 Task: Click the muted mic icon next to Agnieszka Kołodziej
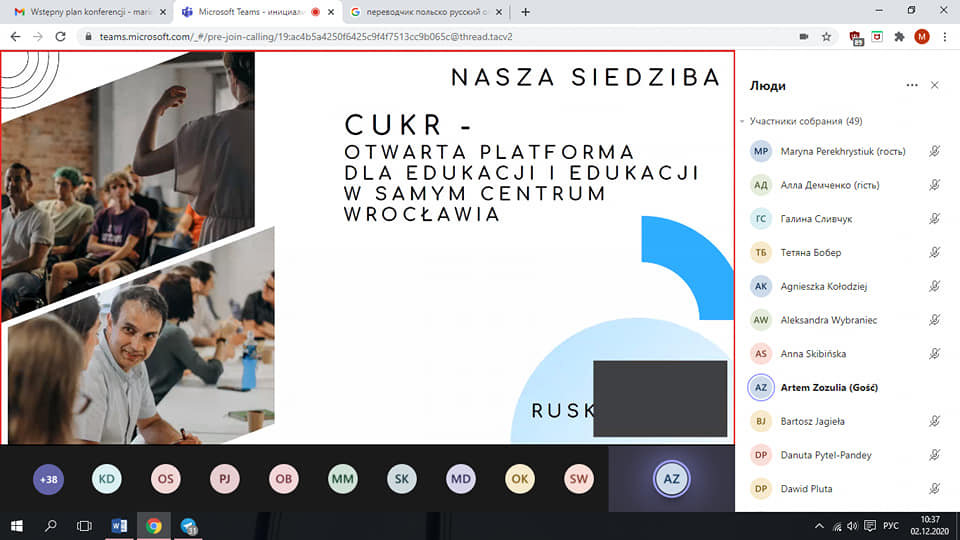pos(934,286)
